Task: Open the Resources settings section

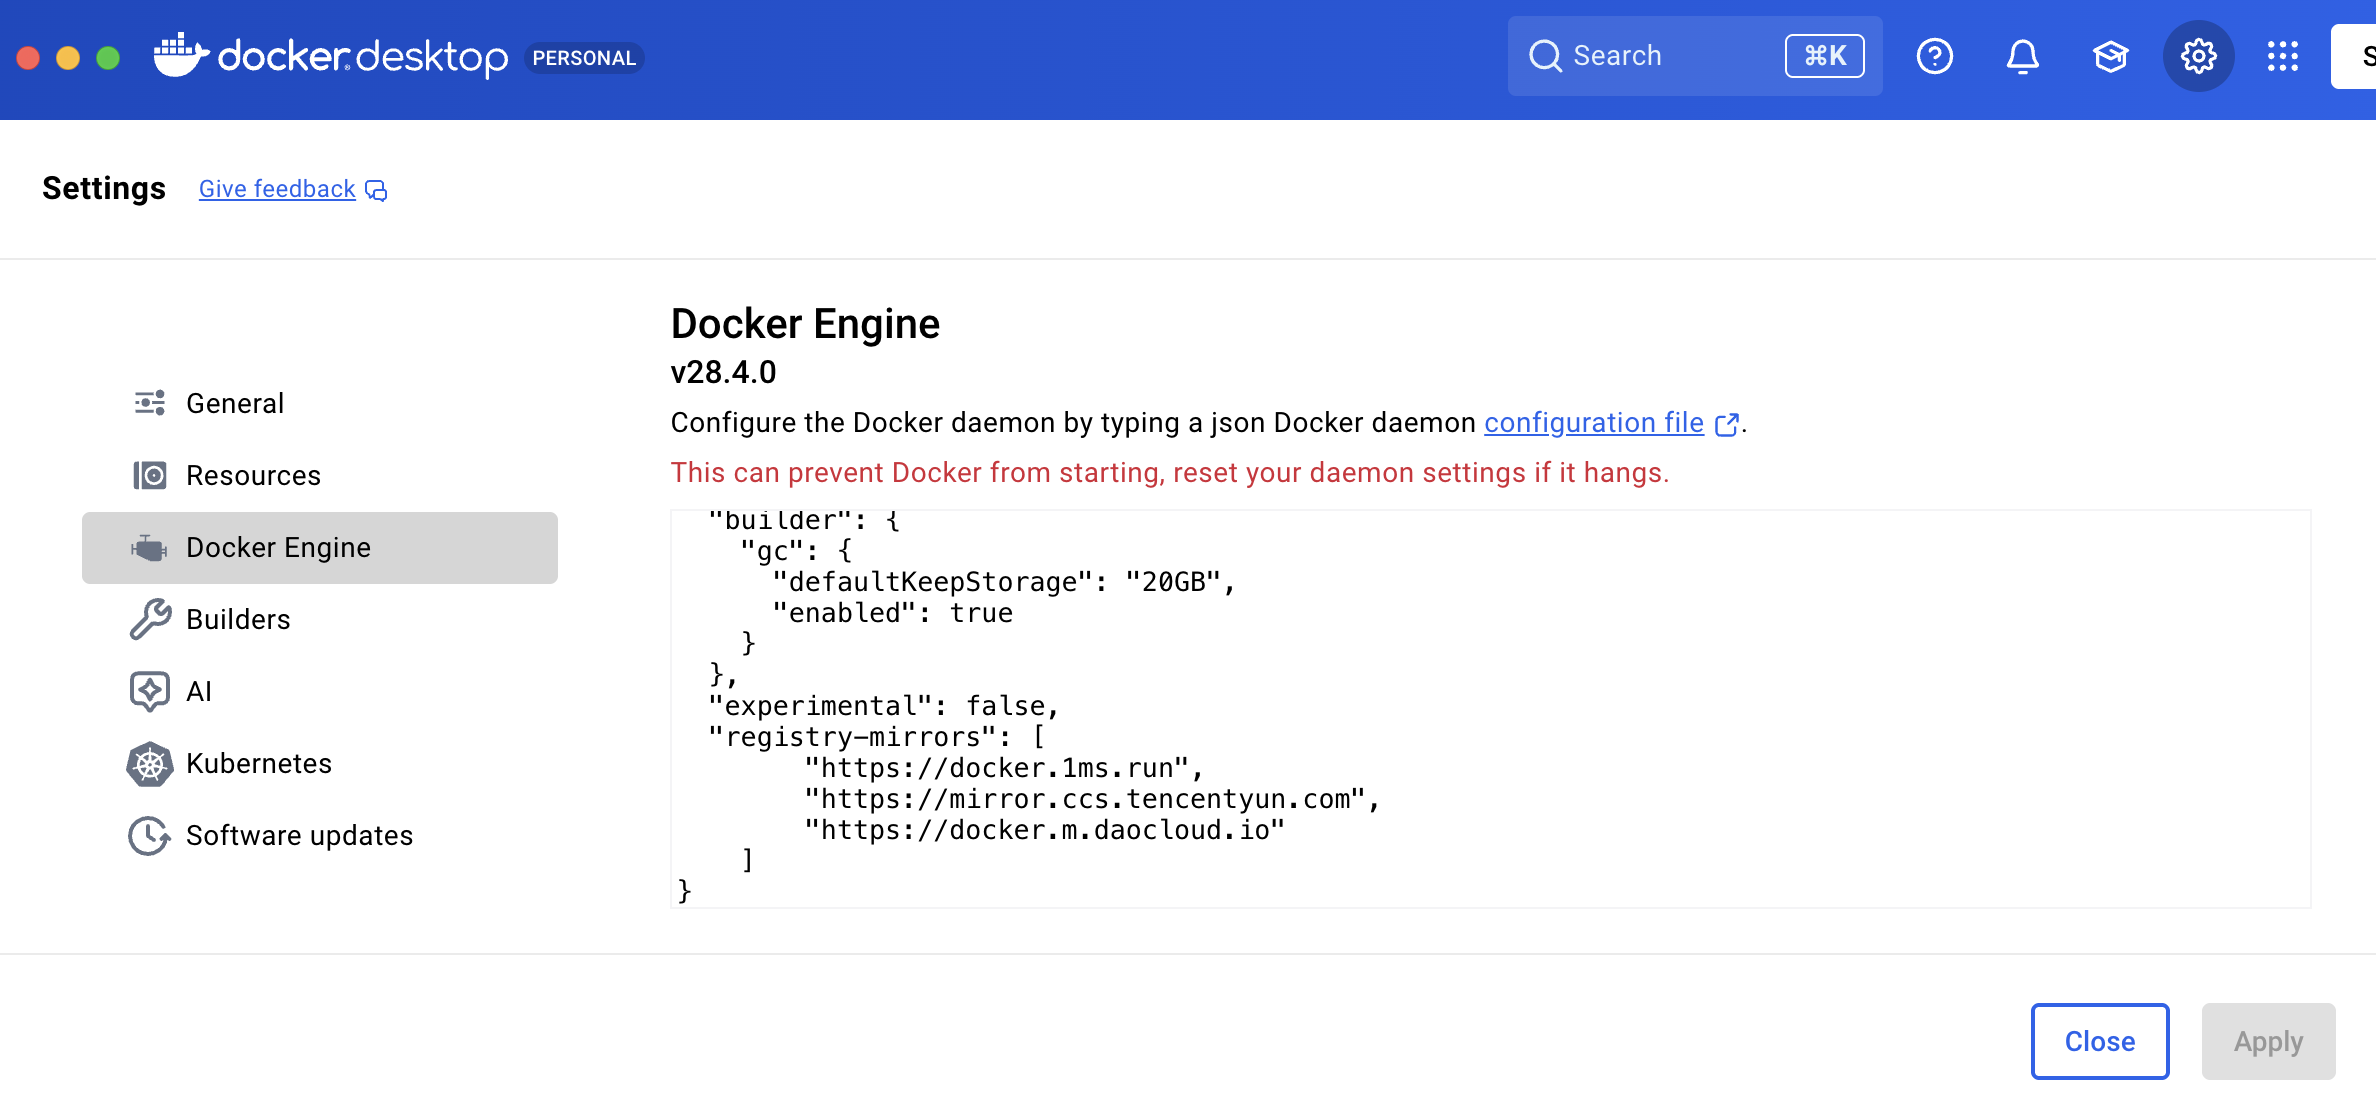Action: tap(253, 475)
